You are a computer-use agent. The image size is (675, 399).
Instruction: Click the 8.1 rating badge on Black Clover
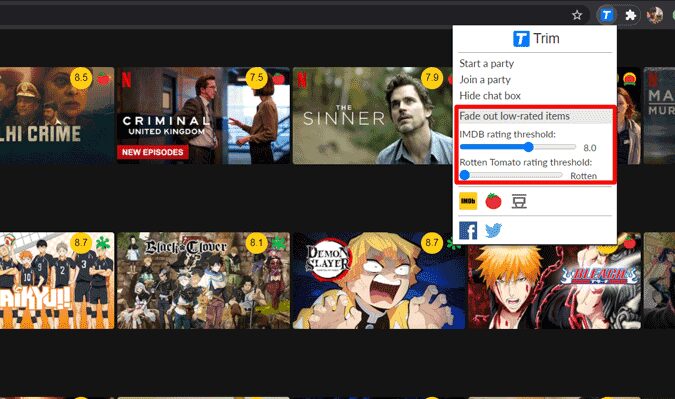[257, 243]
